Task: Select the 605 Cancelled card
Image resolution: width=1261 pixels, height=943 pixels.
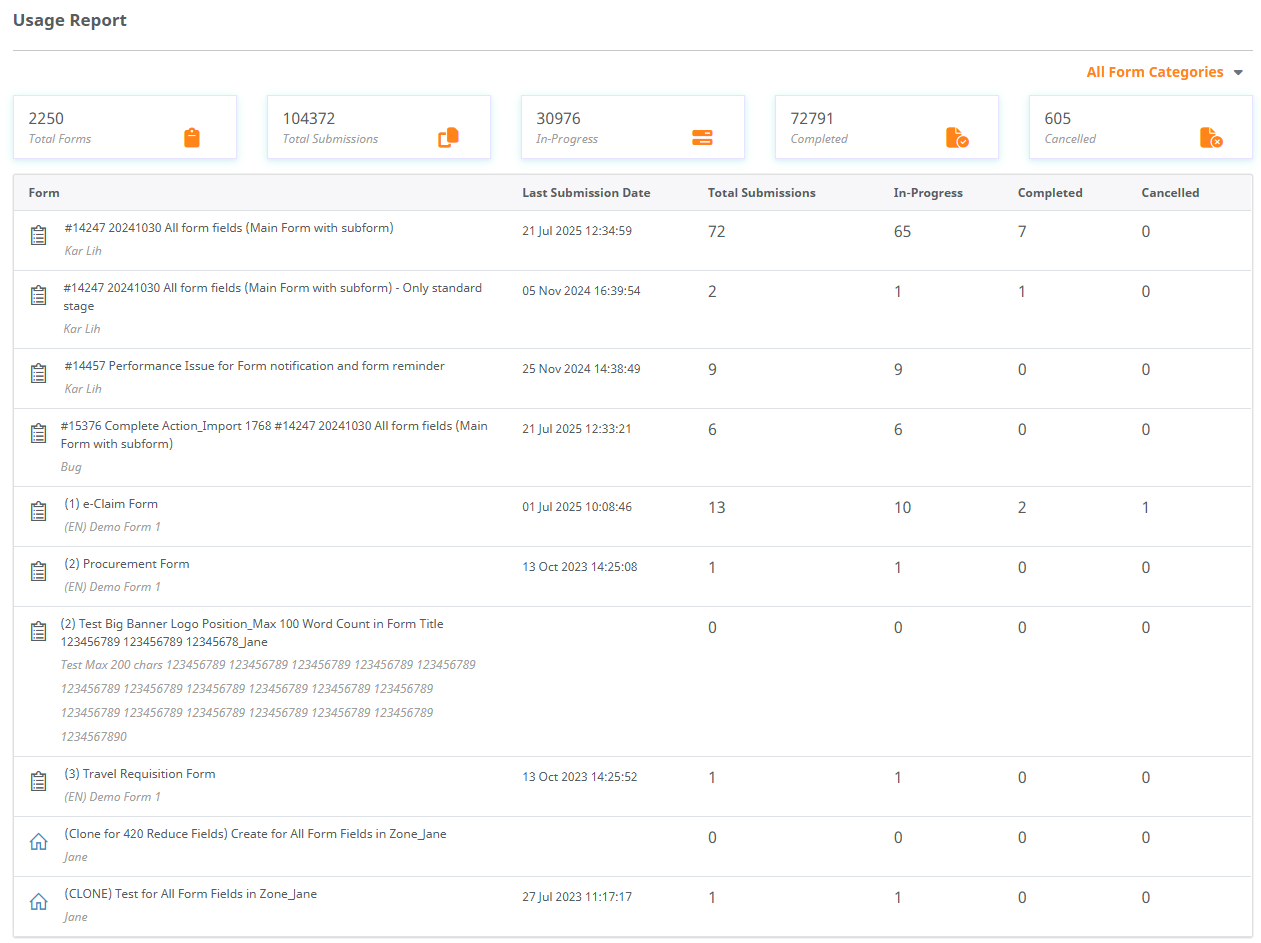Action: 1141,127
